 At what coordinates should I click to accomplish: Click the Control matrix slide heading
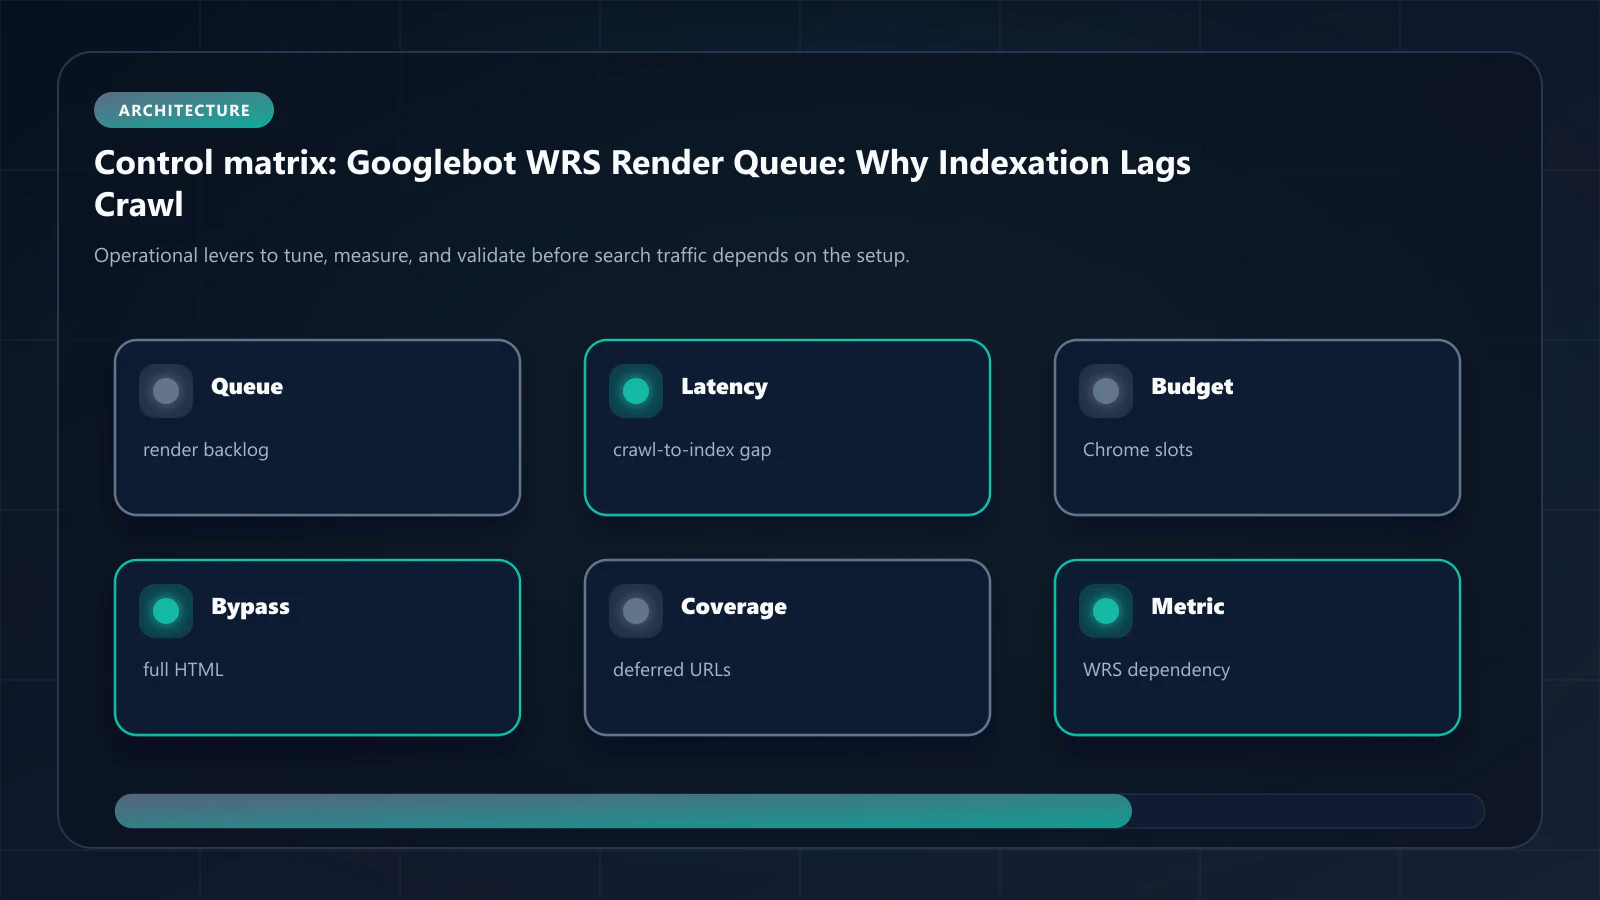[x=642, y=183]
